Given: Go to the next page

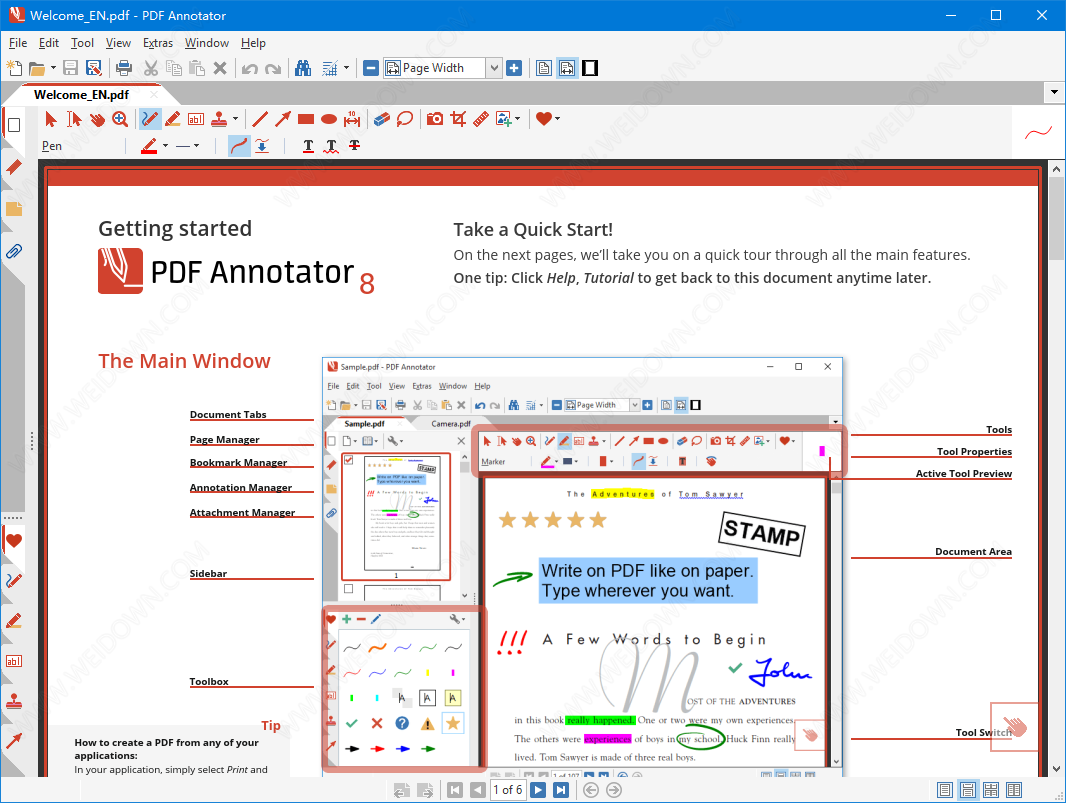Looking at the screenshot, I should (538, 790).
